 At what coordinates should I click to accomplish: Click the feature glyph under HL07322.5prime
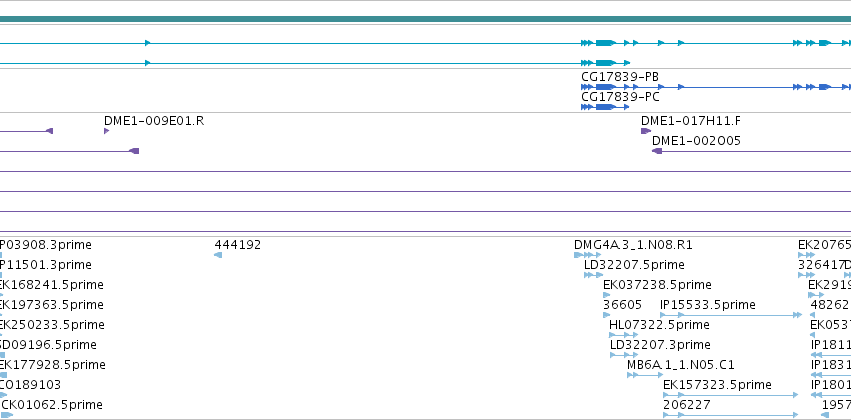coord(624,335)
